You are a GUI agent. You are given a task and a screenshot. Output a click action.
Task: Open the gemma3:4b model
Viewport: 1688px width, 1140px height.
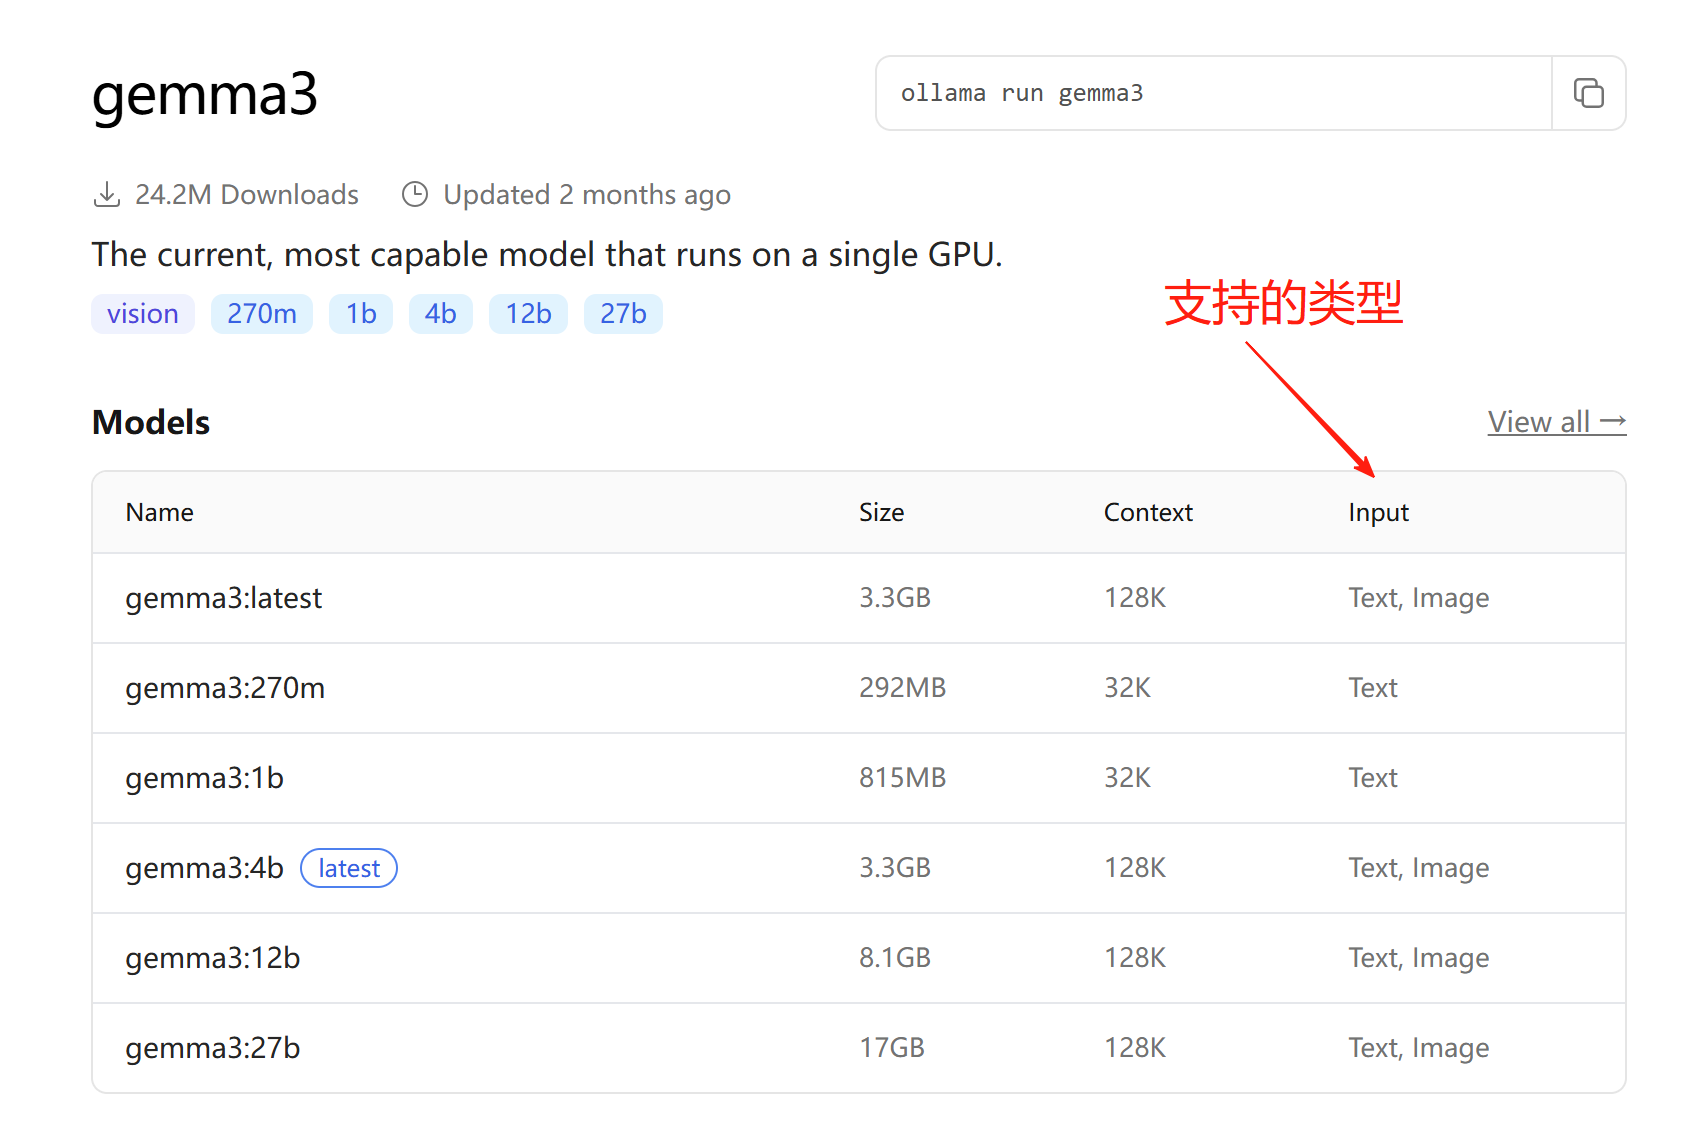coord(205,868)
